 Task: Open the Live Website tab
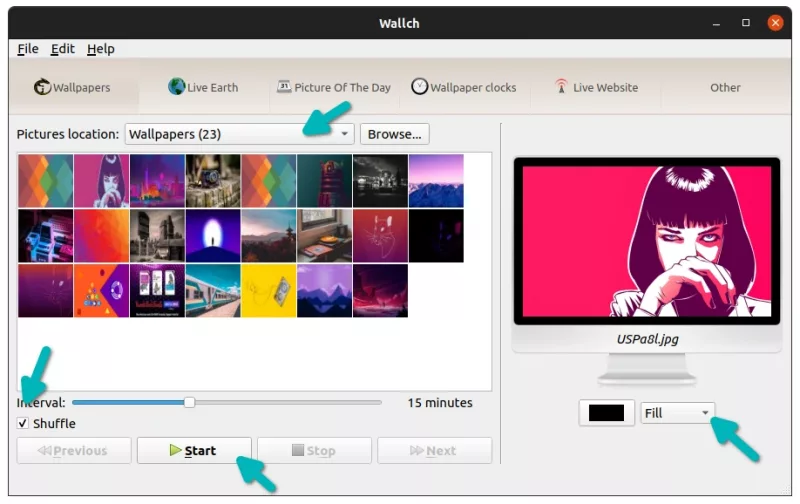tap(596, 87)
